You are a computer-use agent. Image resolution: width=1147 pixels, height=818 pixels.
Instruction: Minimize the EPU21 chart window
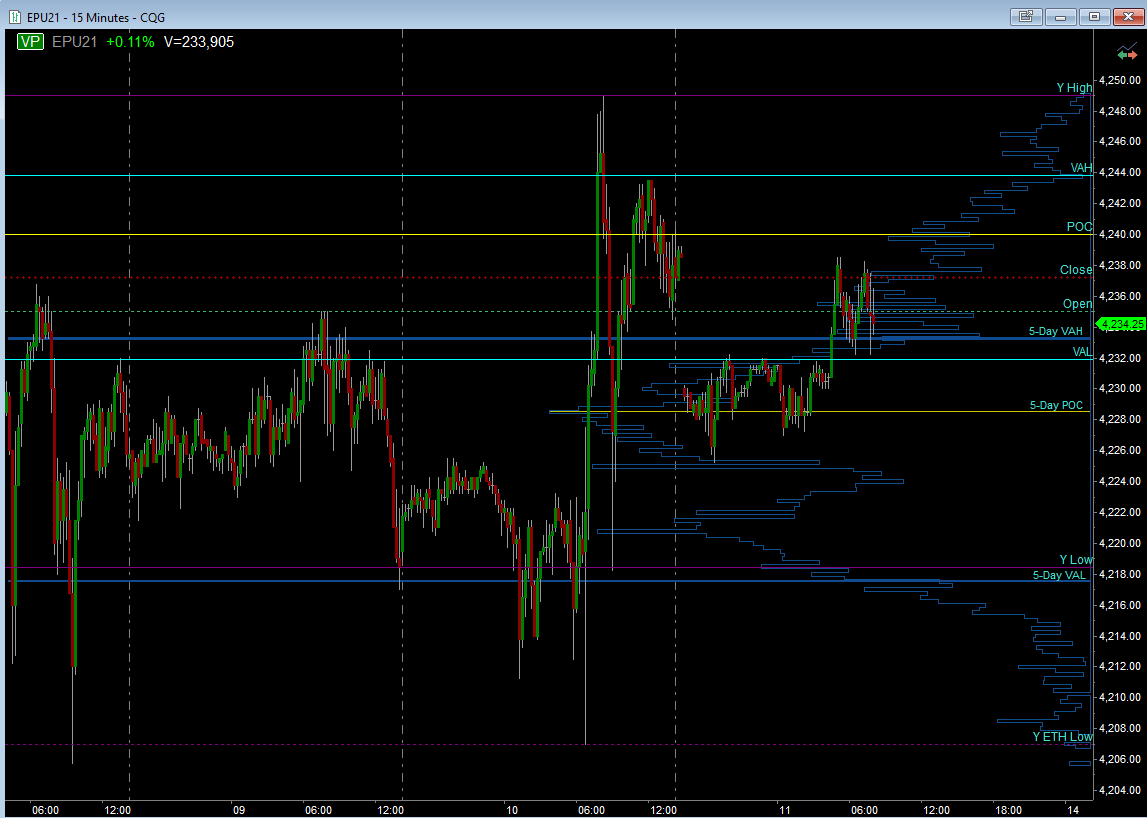pyautogui.click(x=1060, y=16)
